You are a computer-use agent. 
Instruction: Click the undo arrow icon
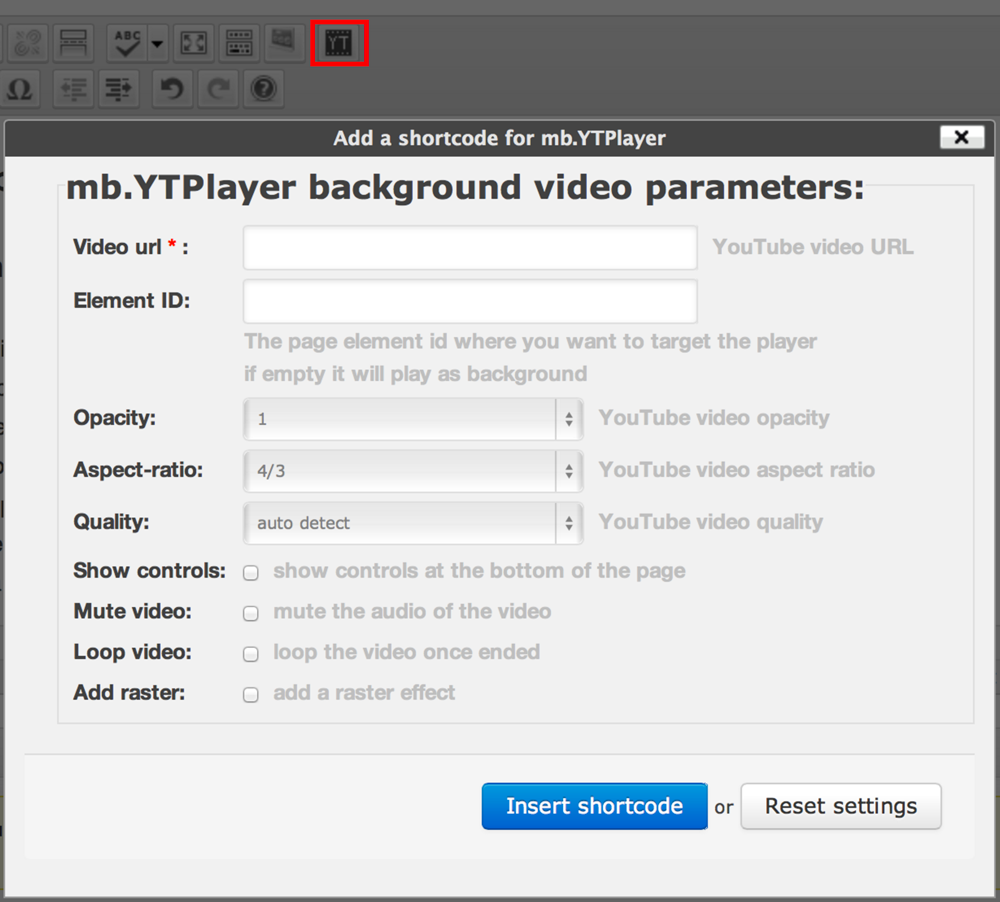click(x=172, y=89)
